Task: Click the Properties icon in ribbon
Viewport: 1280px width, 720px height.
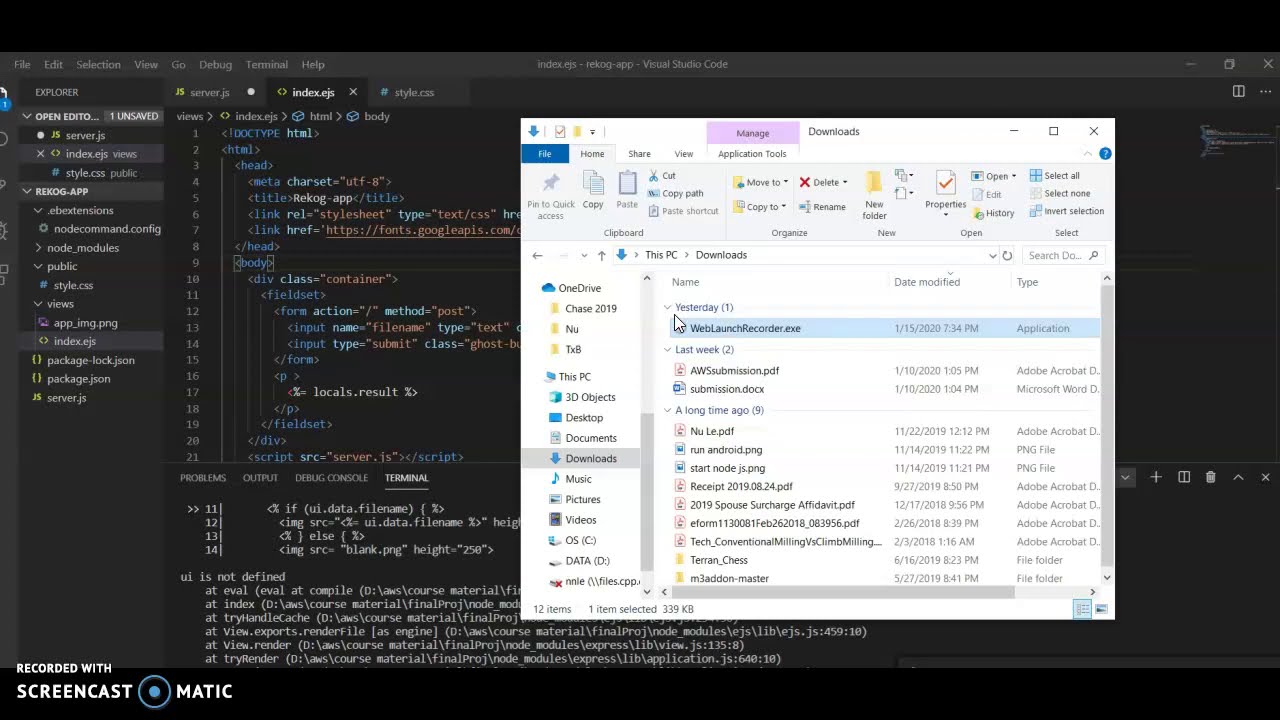Action: (945, 183)
